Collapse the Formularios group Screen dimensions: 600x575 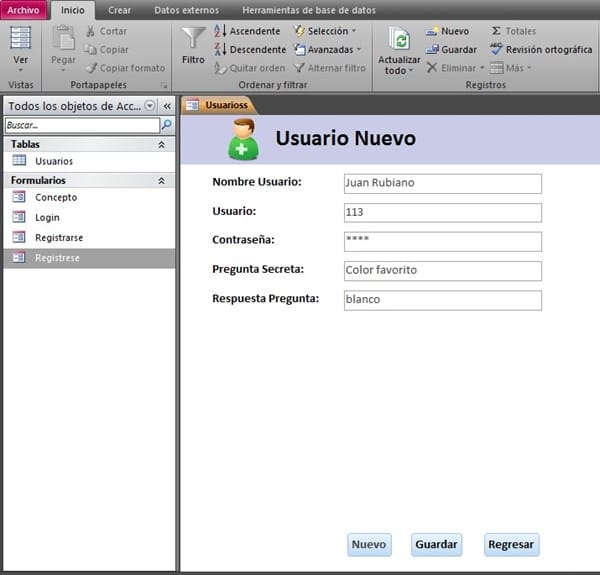161,180
